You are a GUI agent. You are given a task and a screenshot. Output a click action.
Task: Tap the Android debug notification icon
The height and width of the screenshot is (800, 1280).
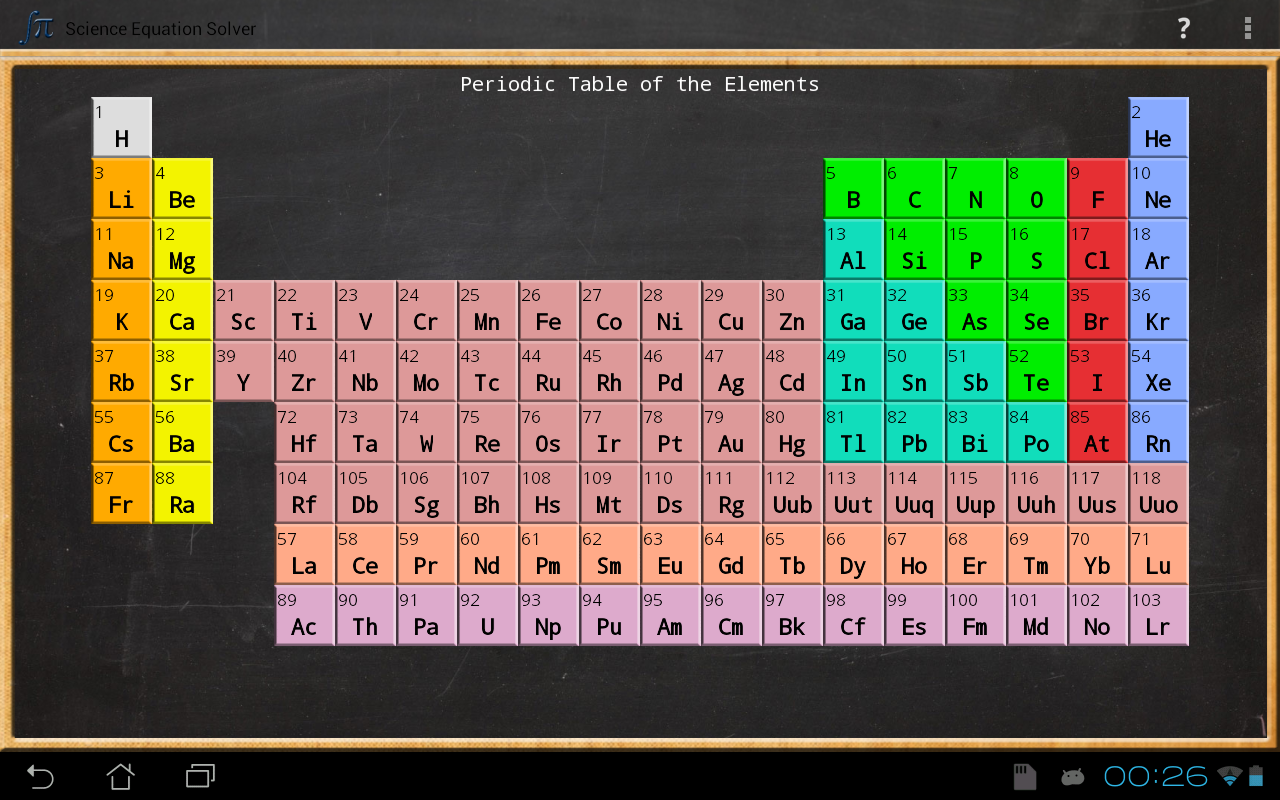(1072, 776)
